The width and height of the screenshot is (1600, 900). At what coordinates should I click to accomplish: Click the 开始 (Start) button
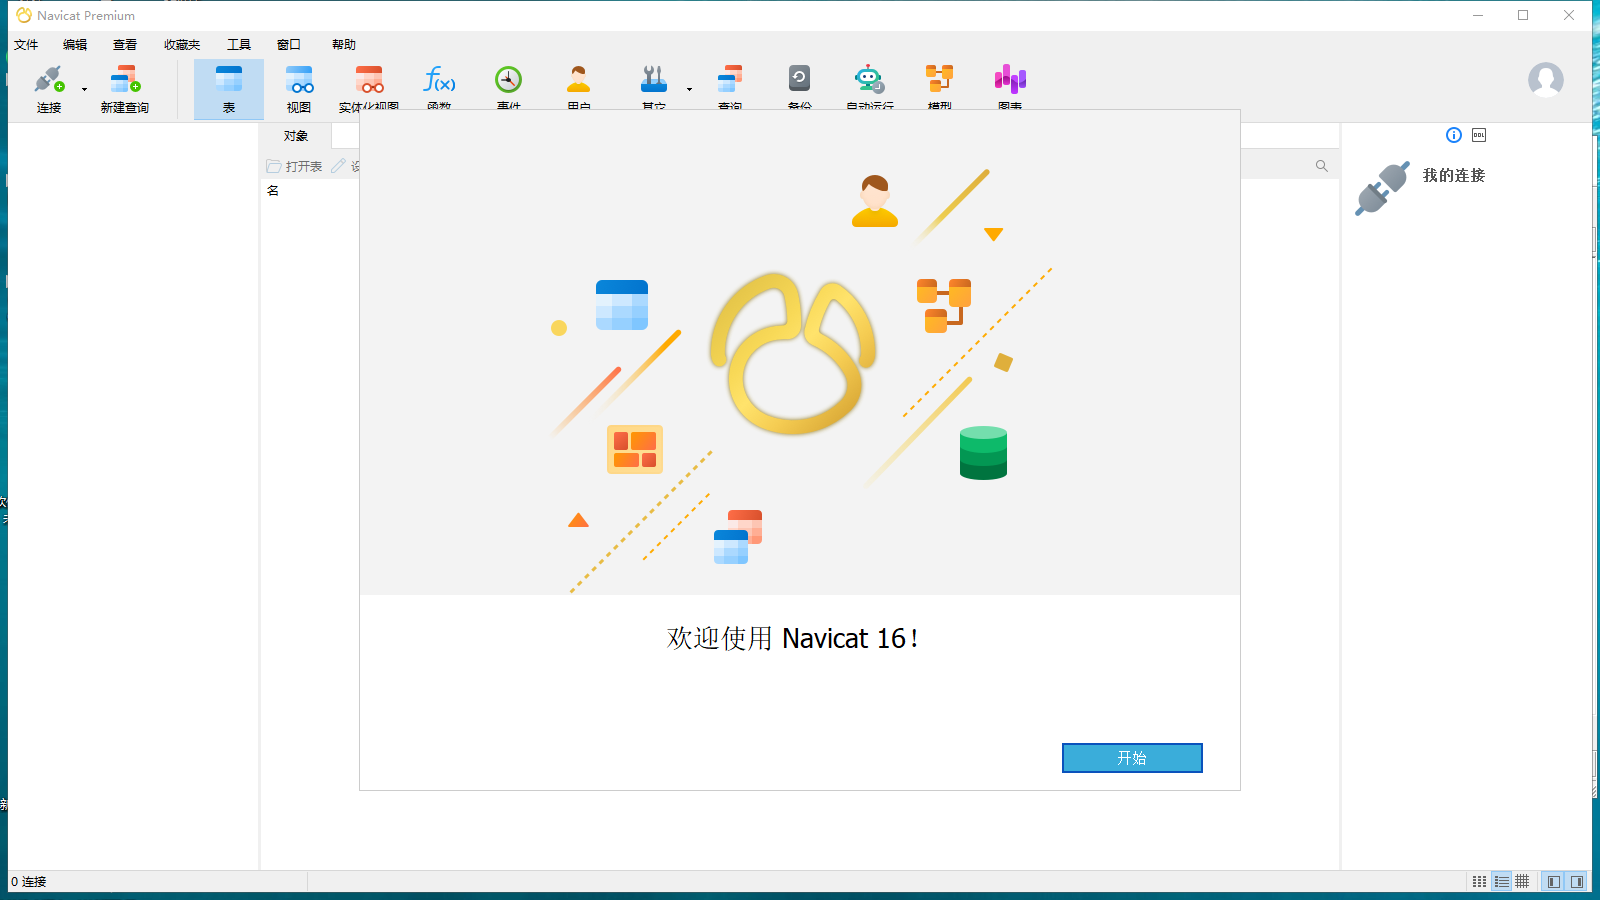click(1132, 758)
